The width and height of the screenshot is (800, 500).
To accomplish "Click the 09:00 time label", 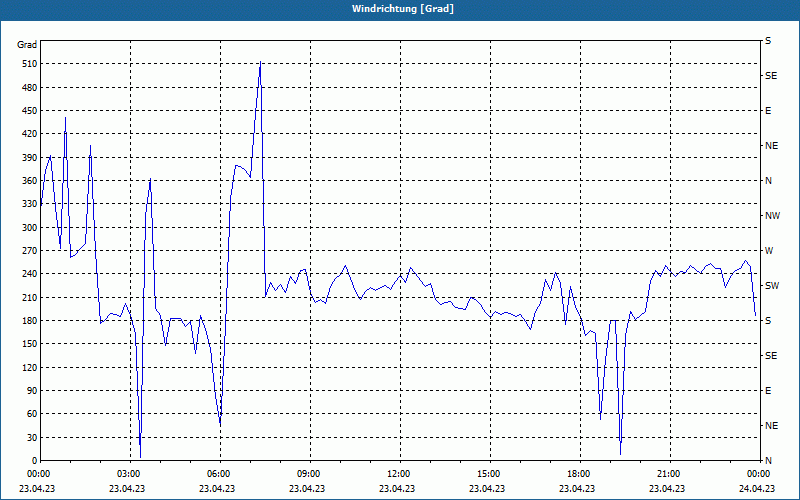I will 308,474.
